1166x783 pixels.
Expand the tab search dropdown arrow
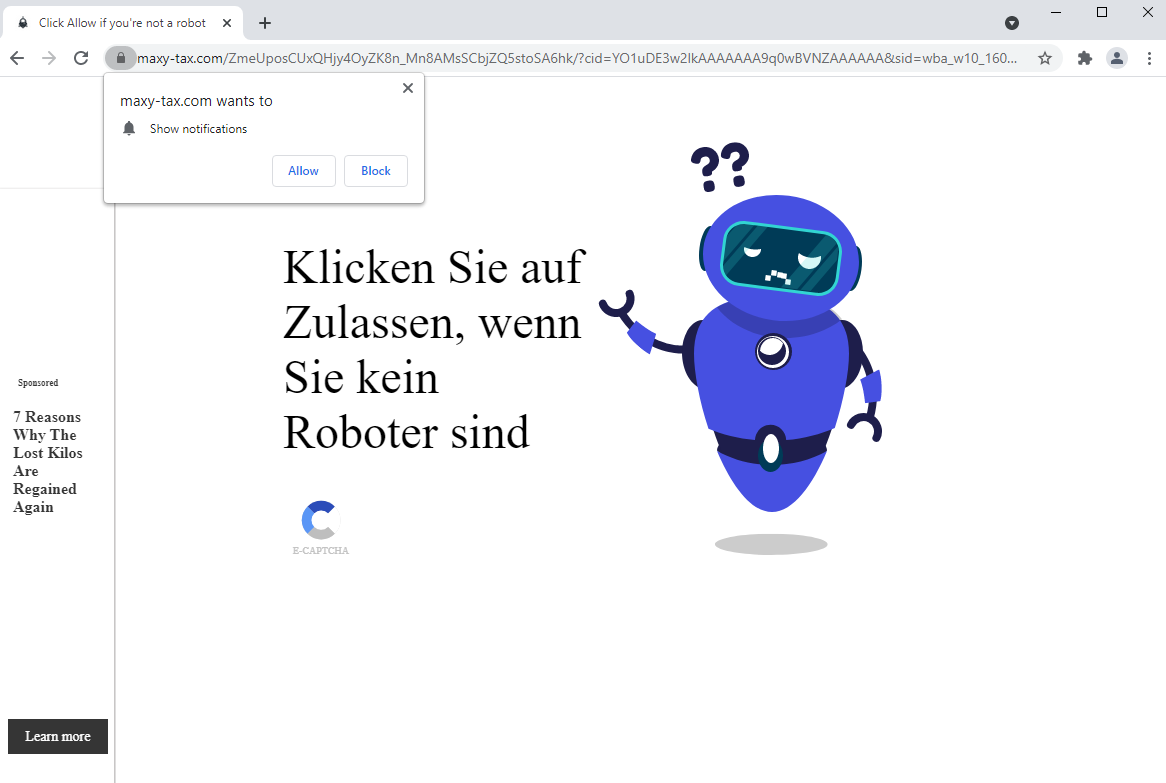(1012, 23)
